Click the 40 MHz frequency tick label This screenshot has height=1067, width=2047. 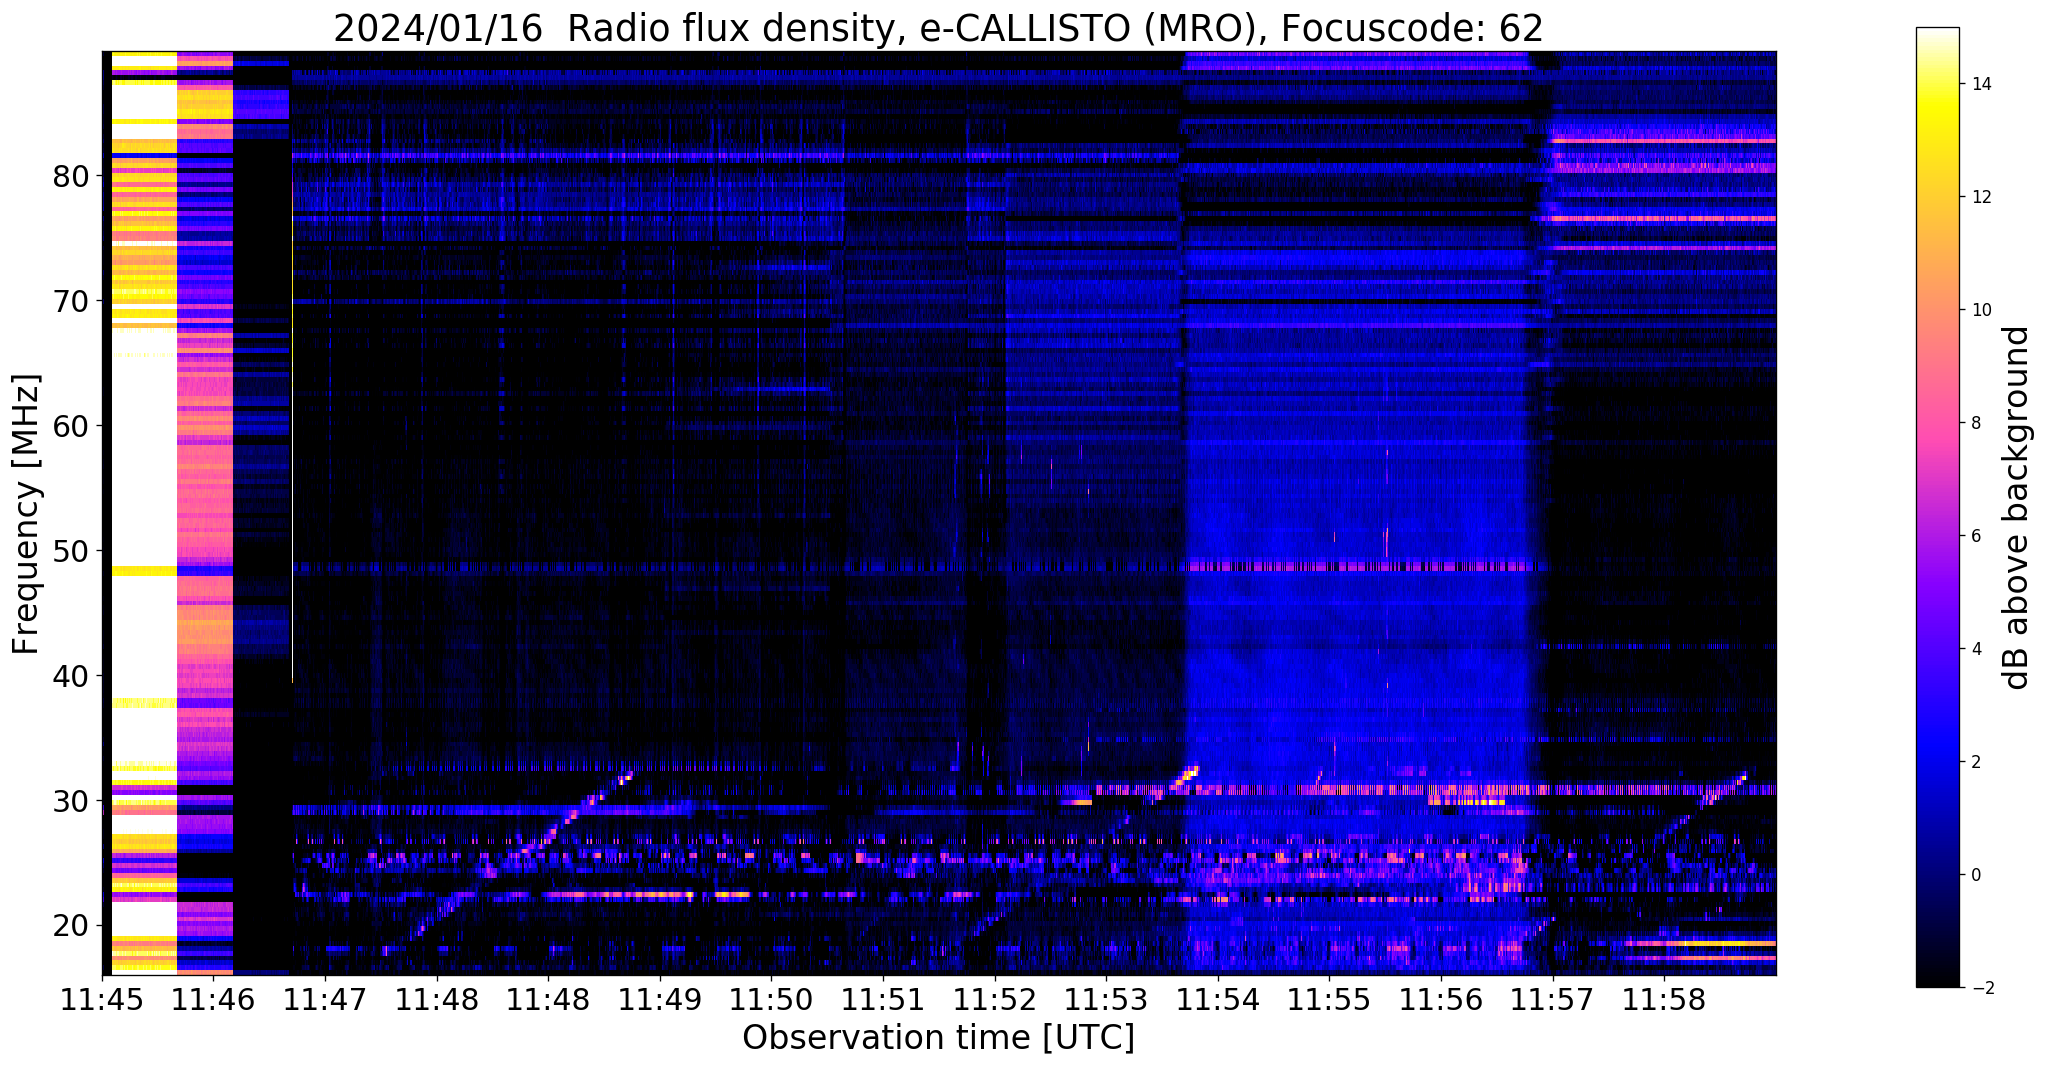[71, 676]
